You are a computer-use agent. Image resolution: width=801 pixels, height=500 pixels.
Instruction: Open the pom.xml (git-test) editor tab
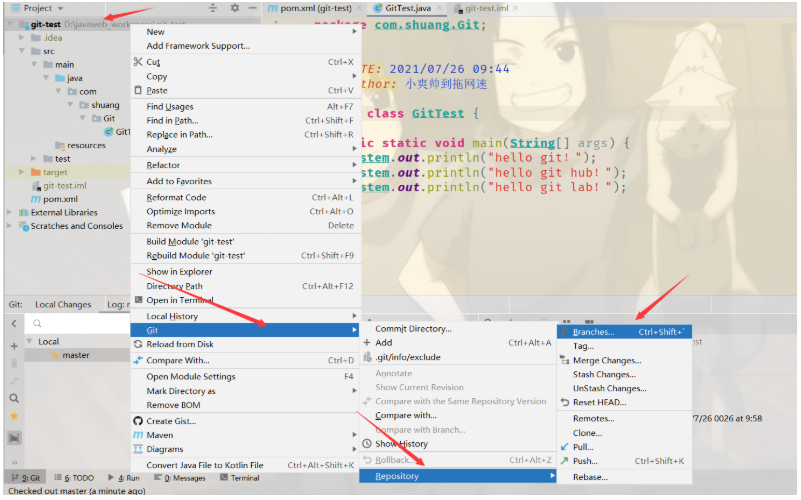316,8
